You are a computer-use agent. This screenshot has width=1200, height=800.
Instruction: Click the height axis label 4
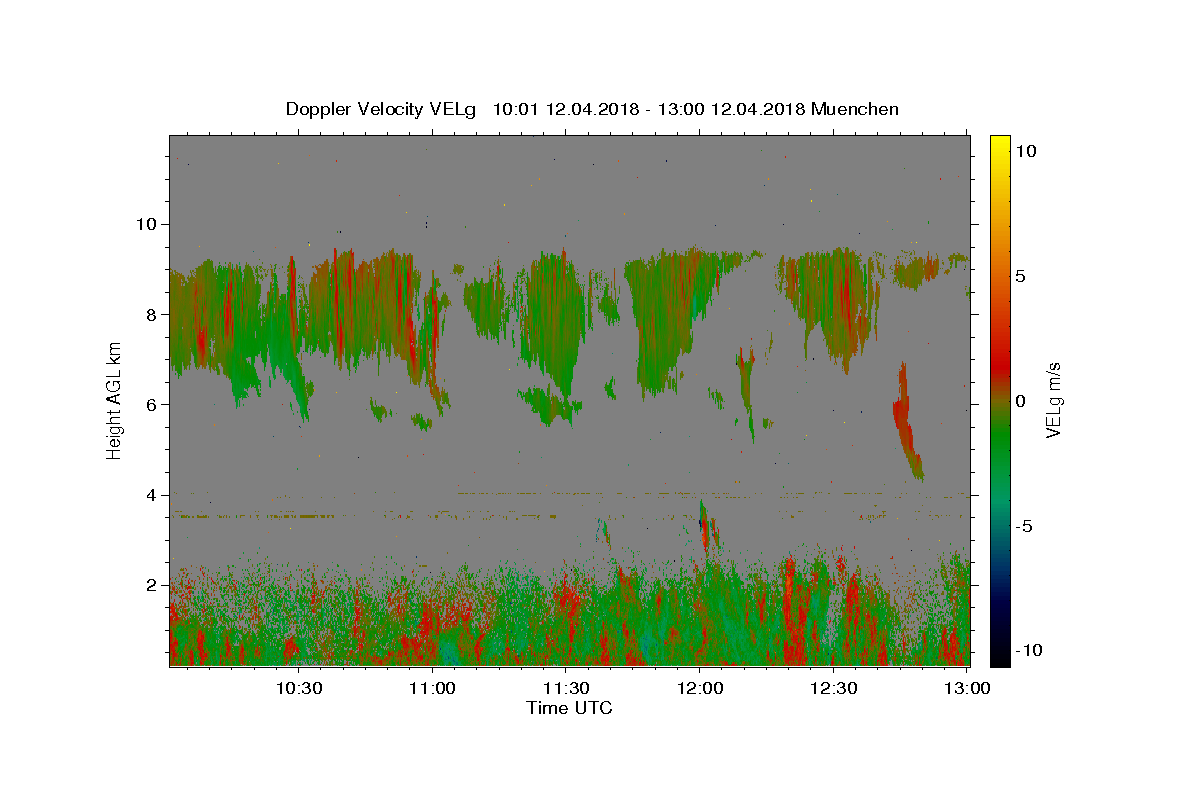coord(151,495)
